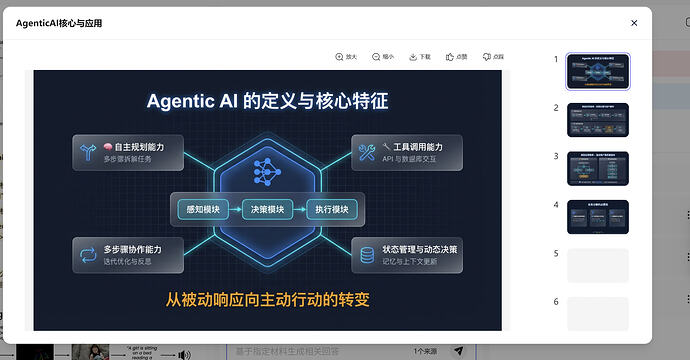Viewport: 690px width, 360px height.
Task: Click the dialog title AgenticAI核心与应用
Action: click(x=59, y=23)
